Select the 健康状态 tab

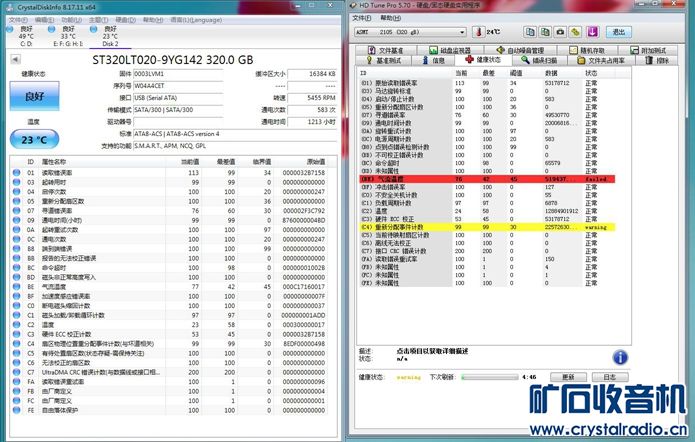click(x=483, y=59)
